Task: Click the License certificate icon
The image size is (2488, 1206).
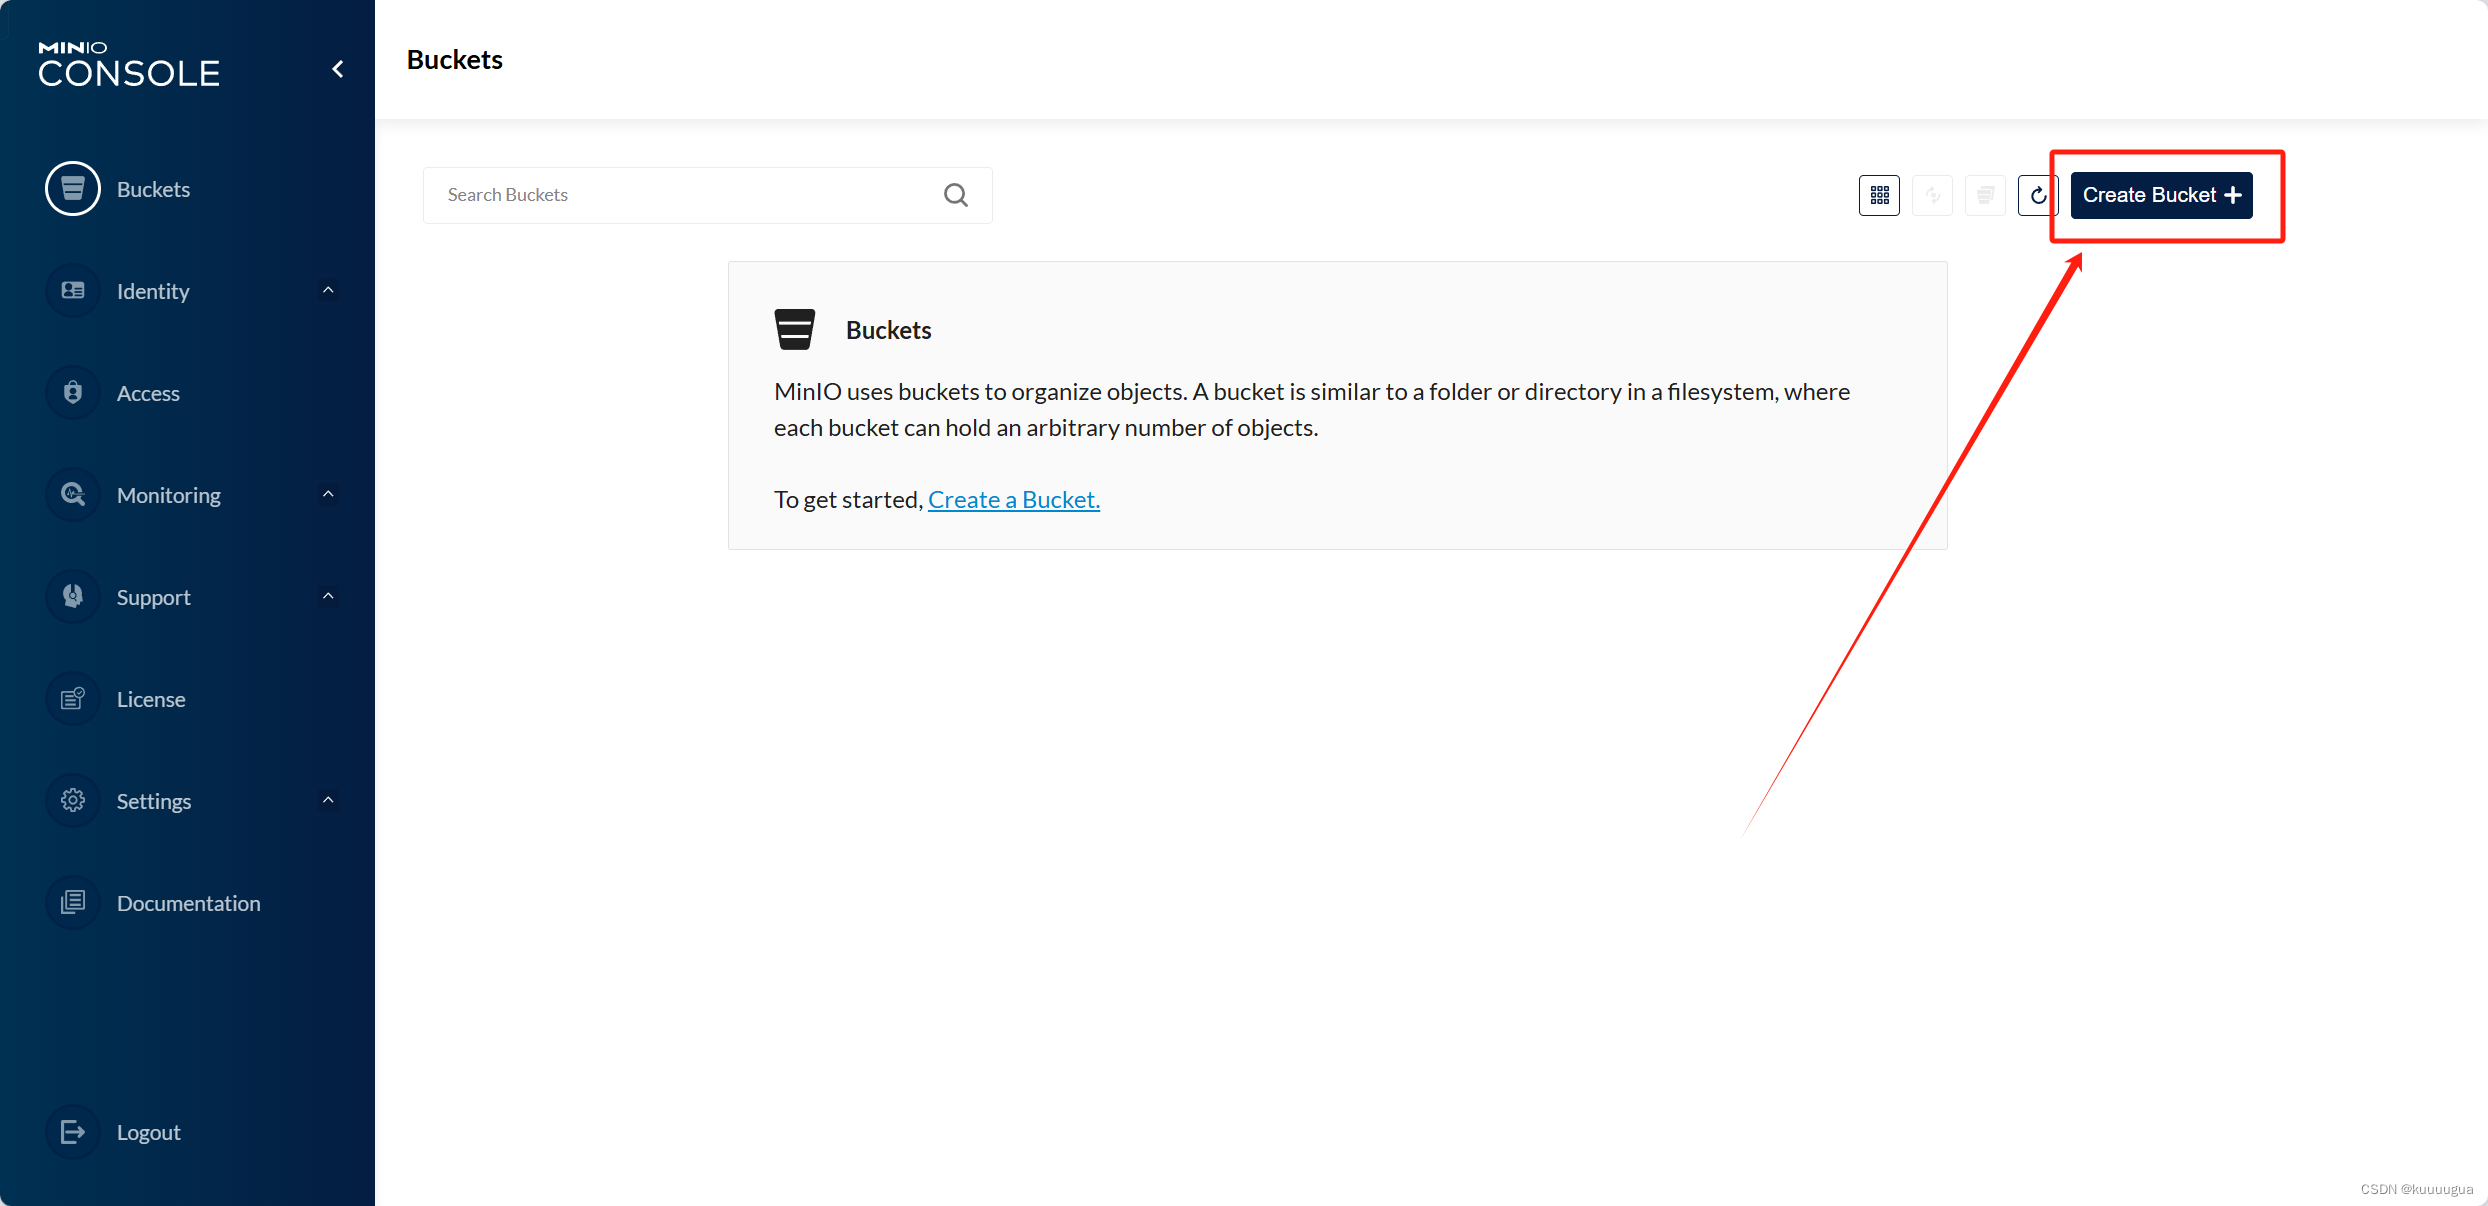Action: coord(73,699)
